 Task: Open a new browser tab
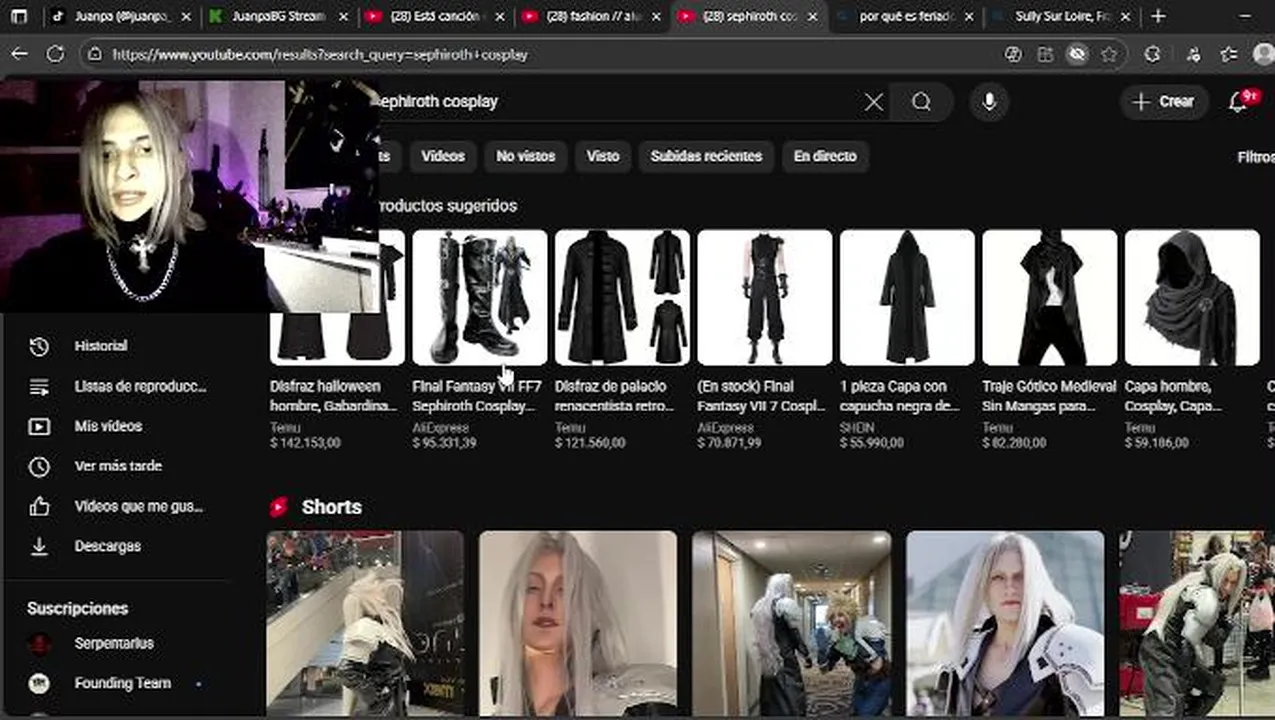pos(1158,16)
